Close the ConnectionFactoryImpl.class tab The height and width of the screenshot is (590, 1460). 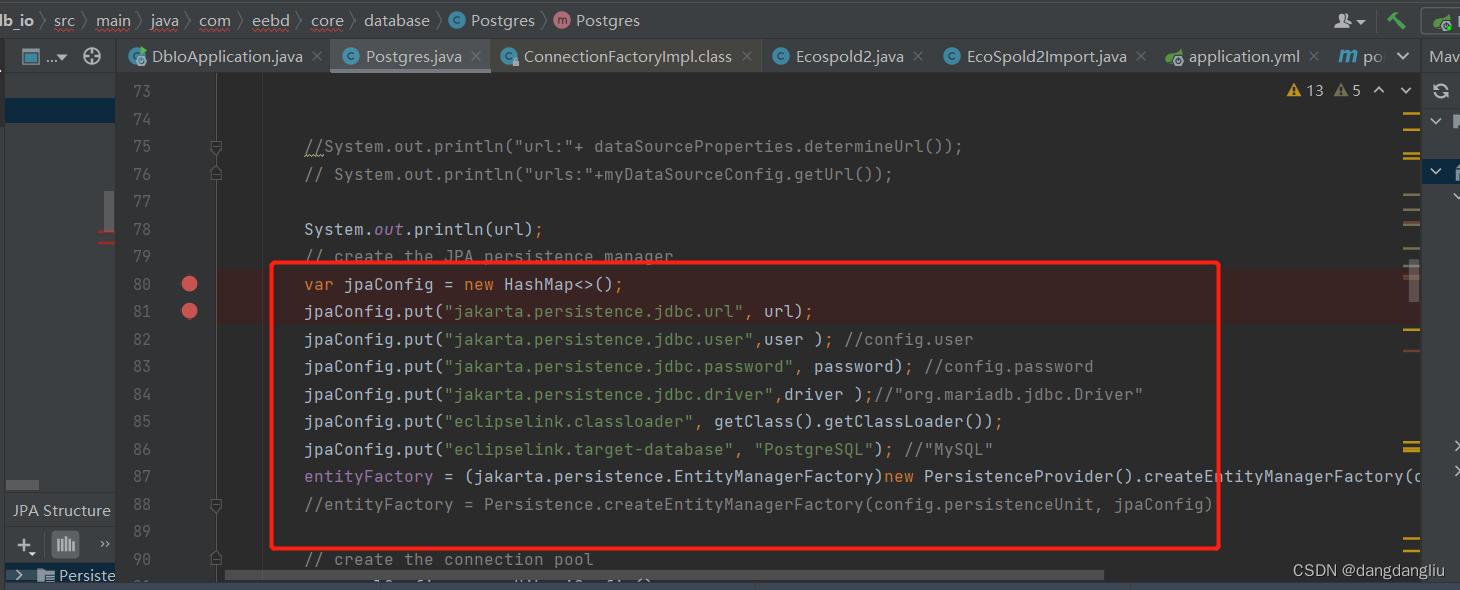coord(746,57)
